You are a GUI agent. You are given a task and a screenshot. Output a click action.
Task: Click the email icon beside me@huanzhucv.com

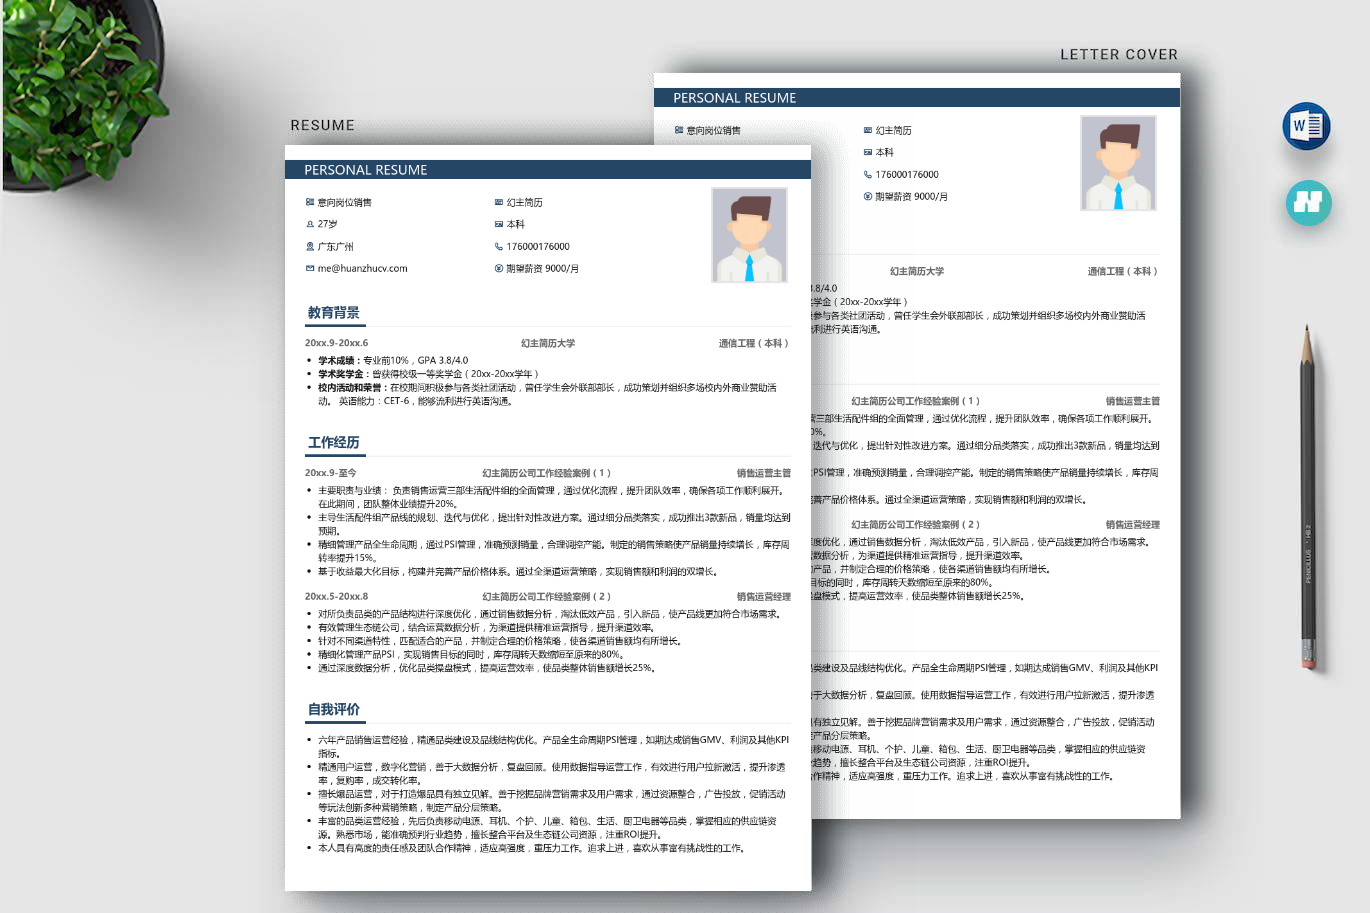click(x=310, y=268)
